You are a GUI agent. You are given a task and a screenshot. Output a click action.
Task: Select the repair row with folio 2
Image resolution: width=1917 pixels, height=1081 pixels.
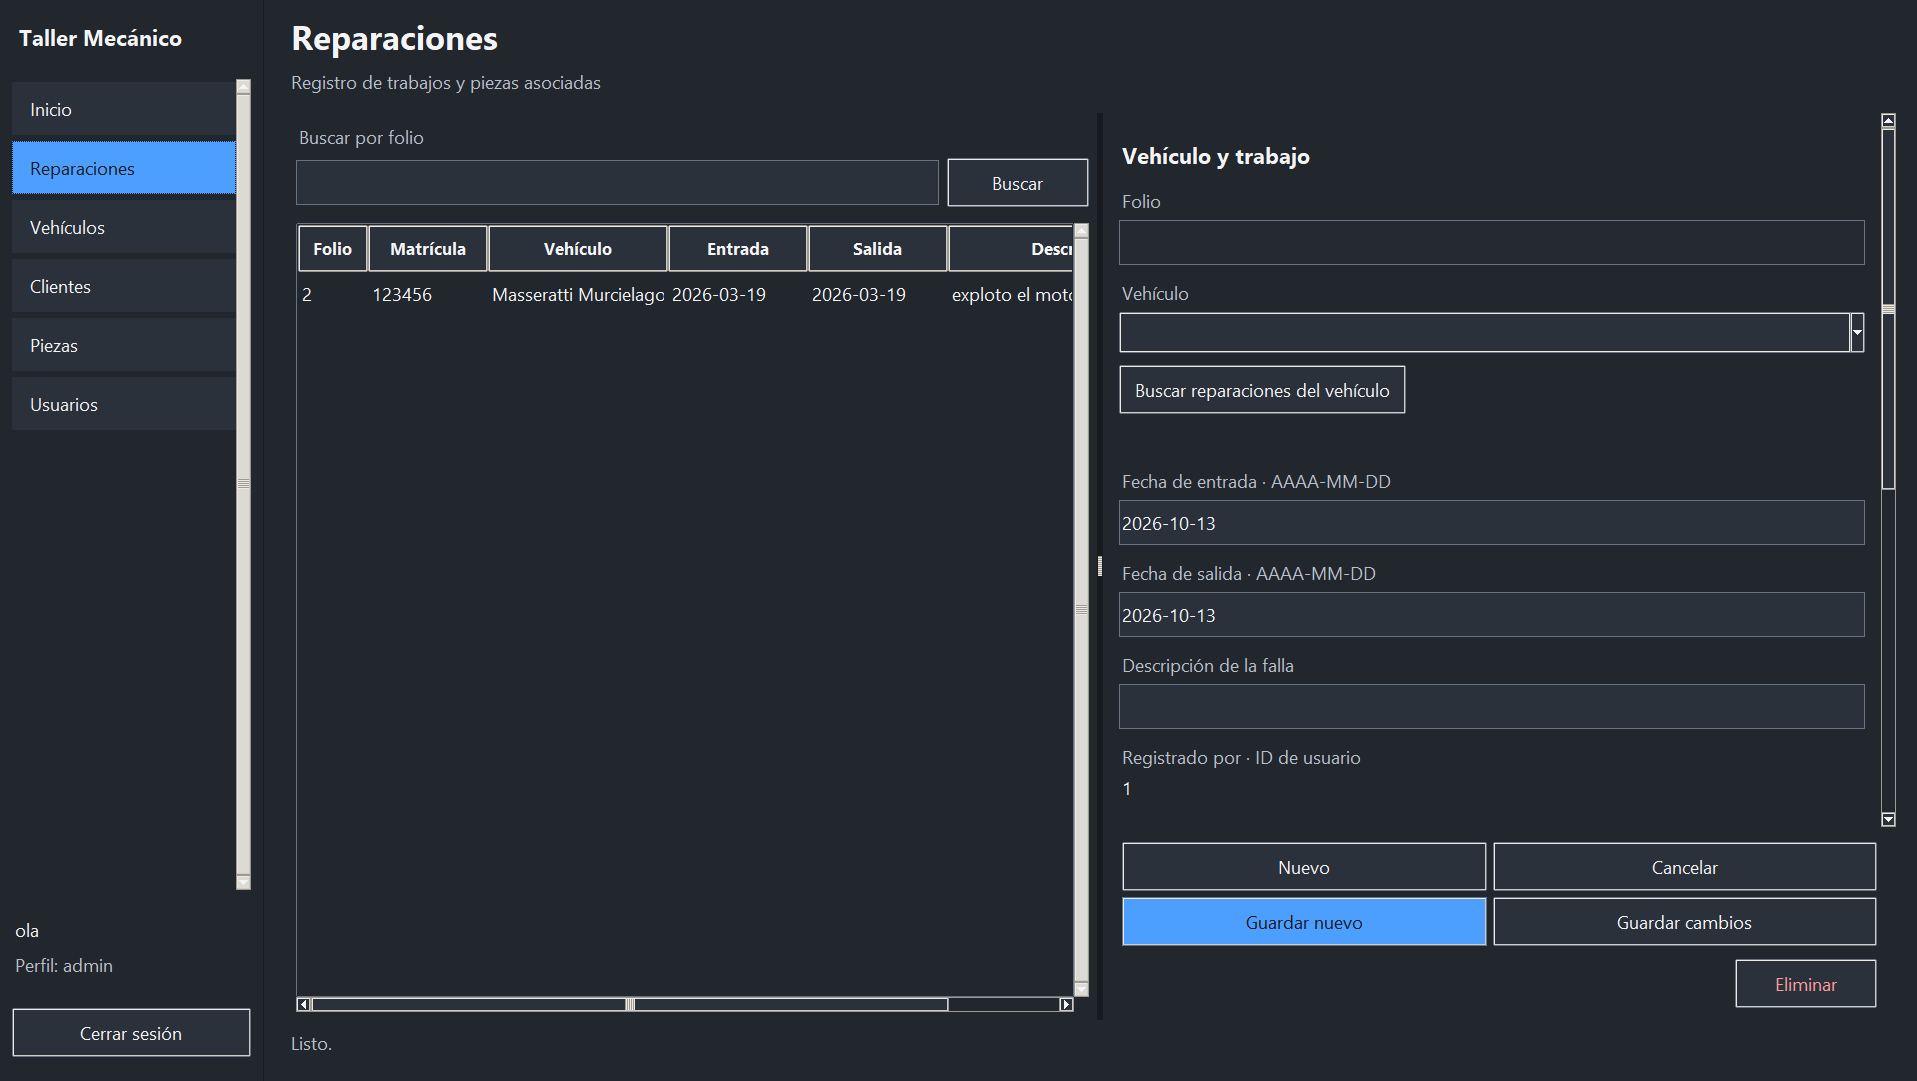pyautogui.click(x=685, y=295)
